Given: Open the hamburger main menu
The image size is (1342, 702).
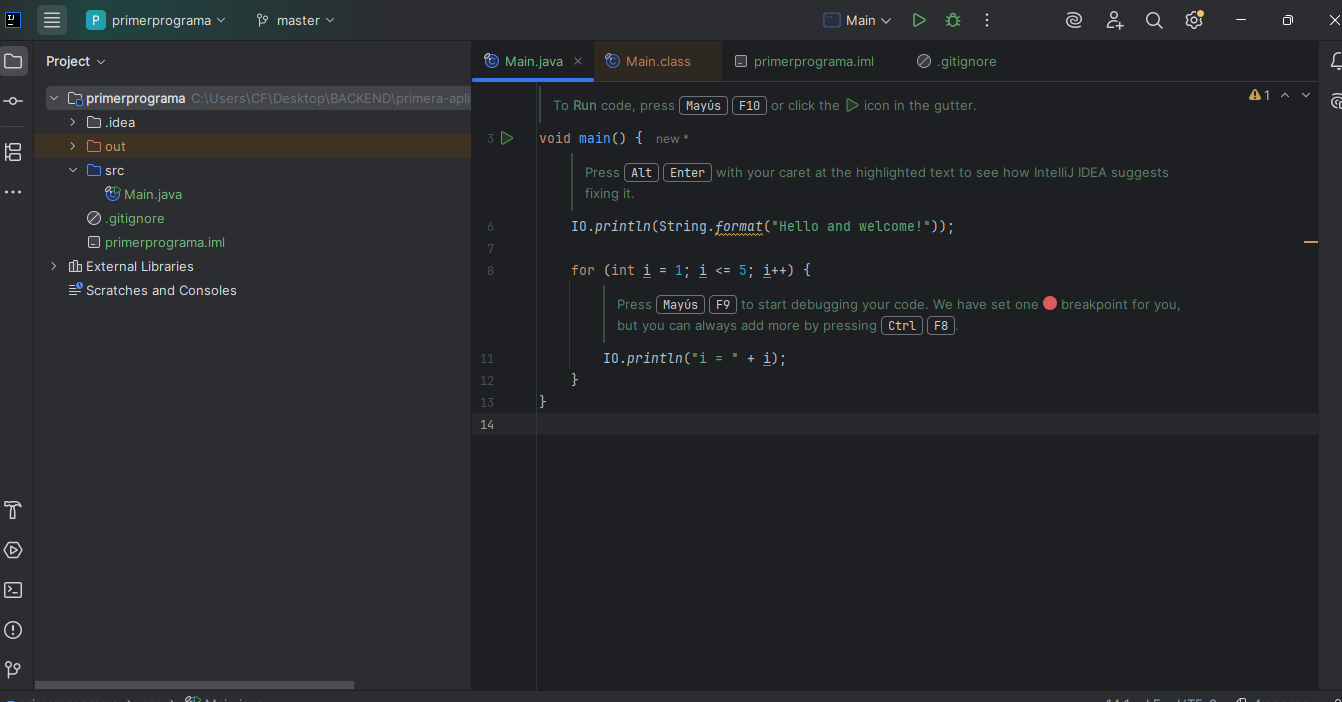Looking at the screenshot, I should [52, 20].
